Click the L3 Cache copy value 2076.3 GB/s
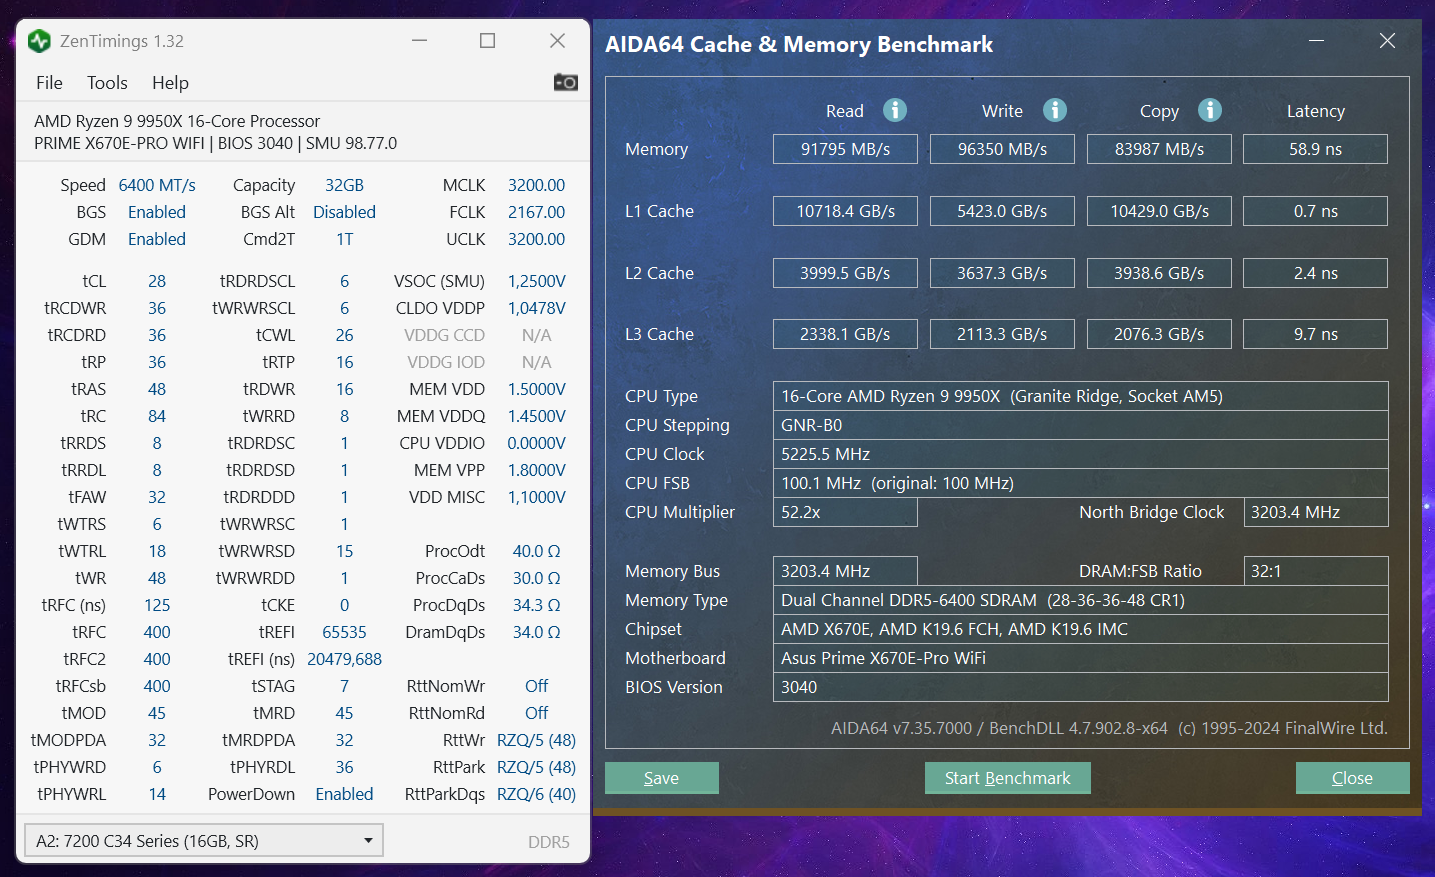The image size is (1435, 877). (x=1159, y=334)
